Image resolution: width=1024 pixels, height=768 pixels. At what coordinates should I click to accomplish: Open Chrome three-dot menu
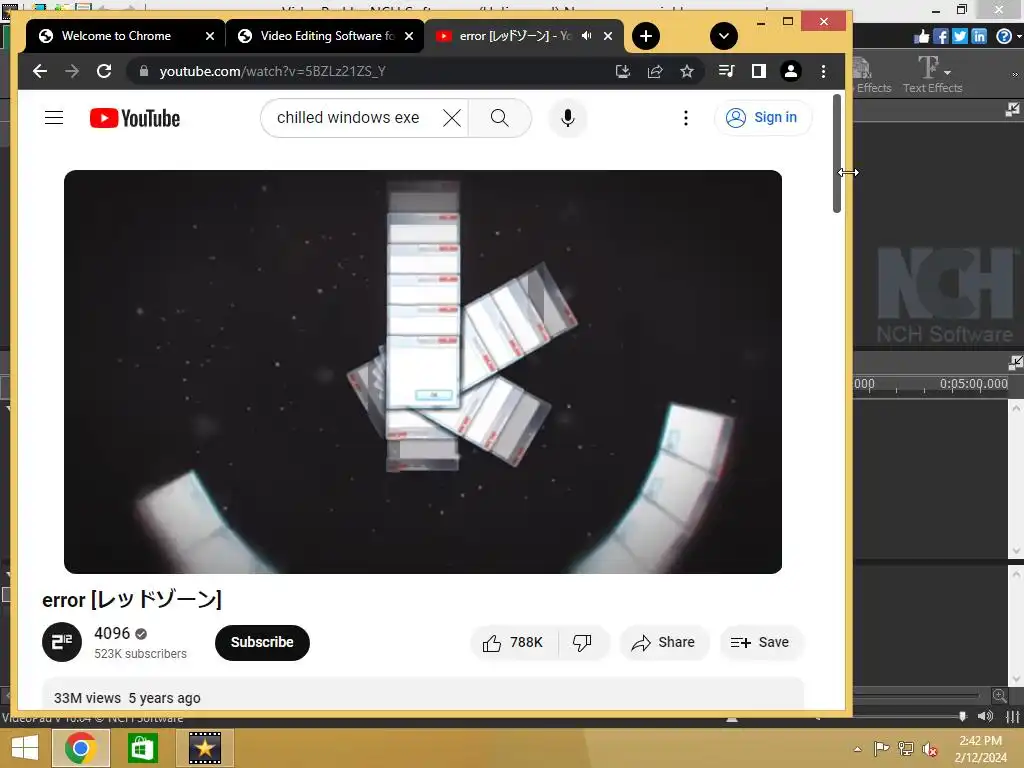(823, 71)
